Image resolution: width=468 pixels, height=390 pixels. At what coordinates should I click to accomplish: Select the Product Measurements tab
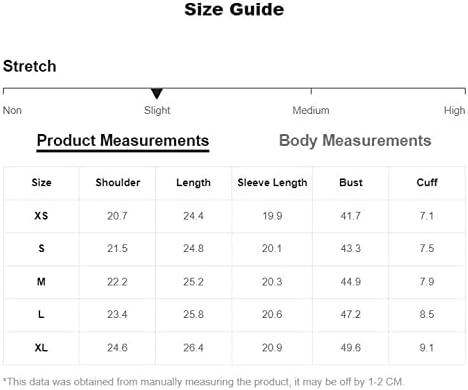coord(123,141)
